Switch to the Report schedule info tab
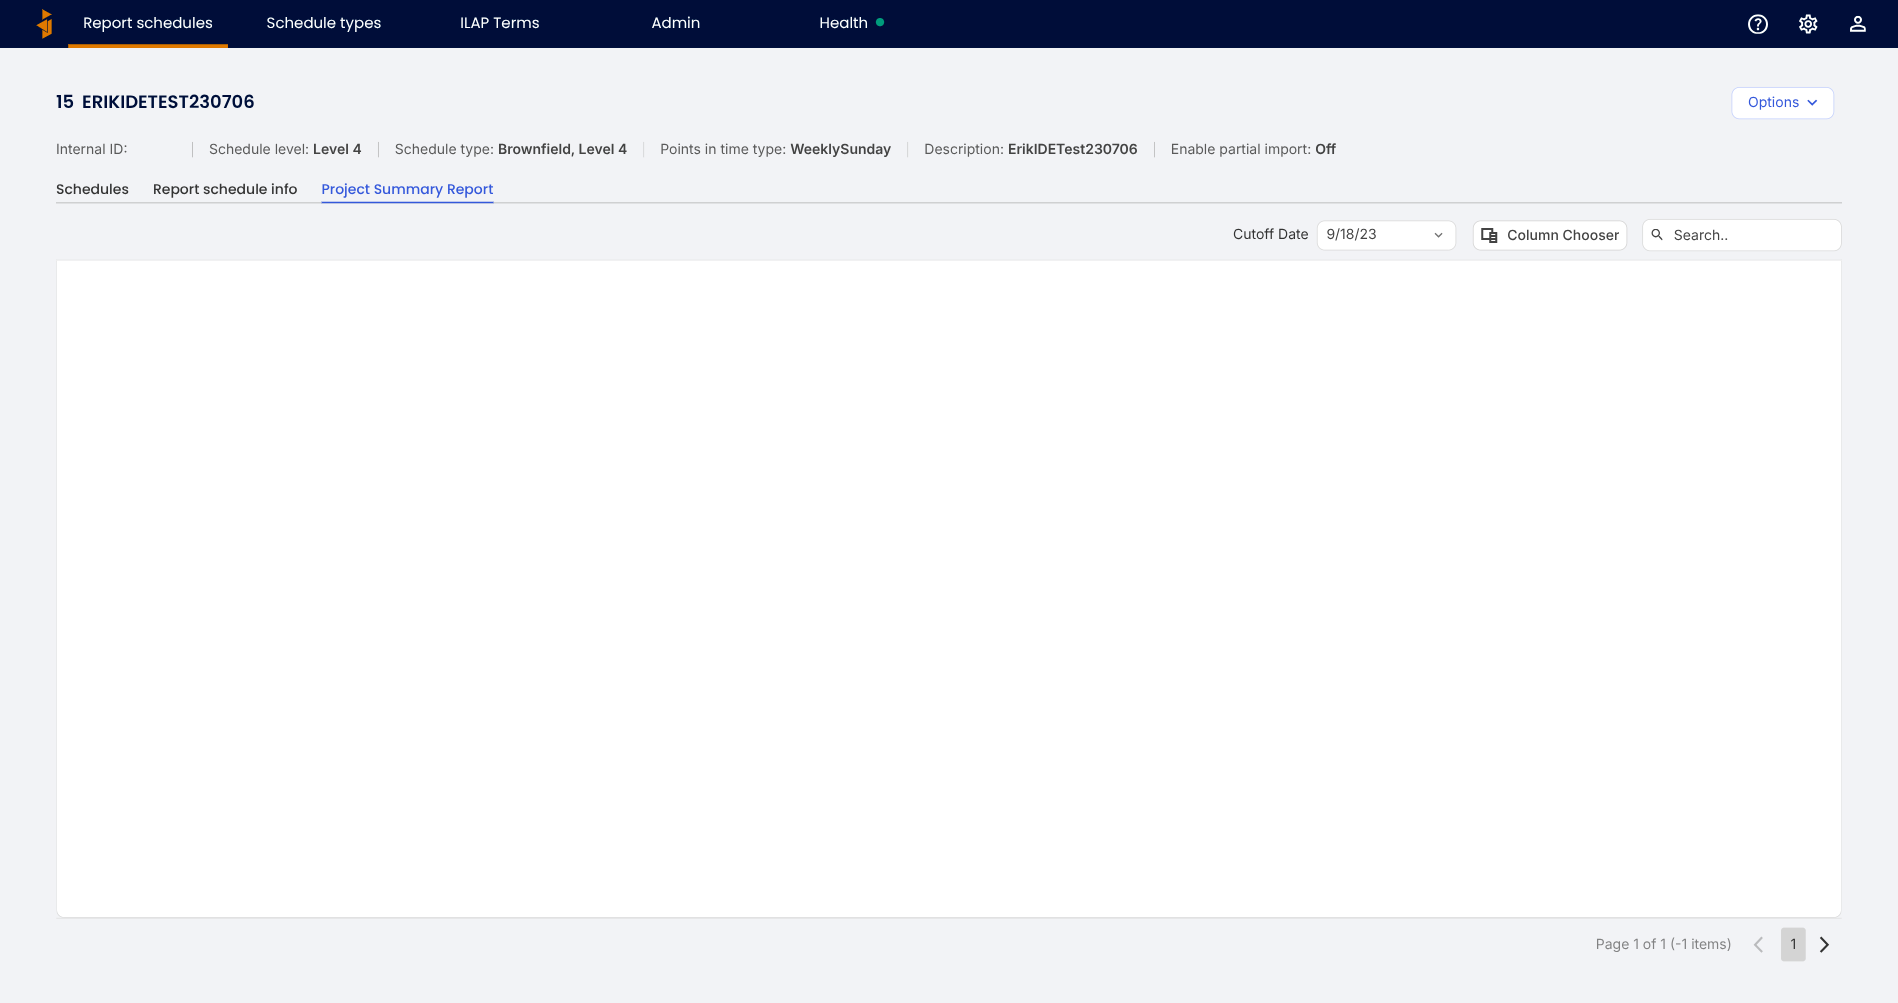1898x1003 pixels. tap(225, 189)
